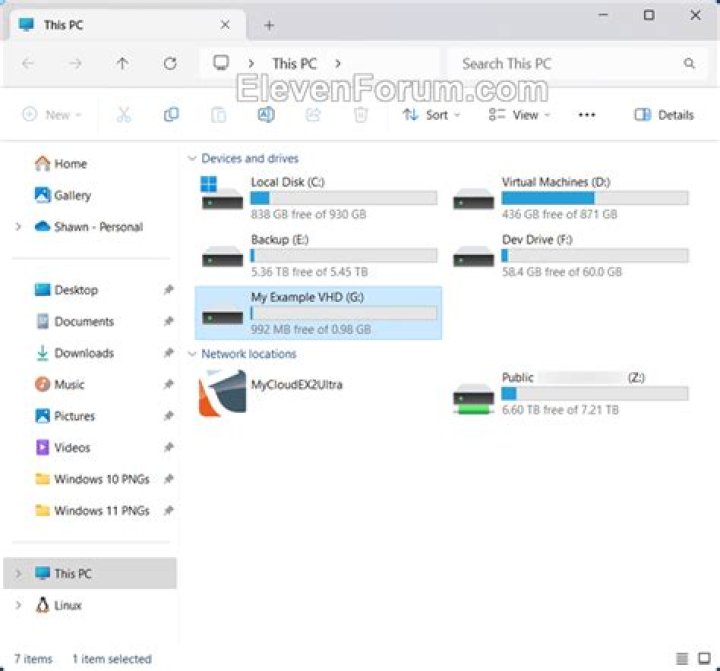Close the This PC tab
The image size is (720, 671).
click(225, 24)
